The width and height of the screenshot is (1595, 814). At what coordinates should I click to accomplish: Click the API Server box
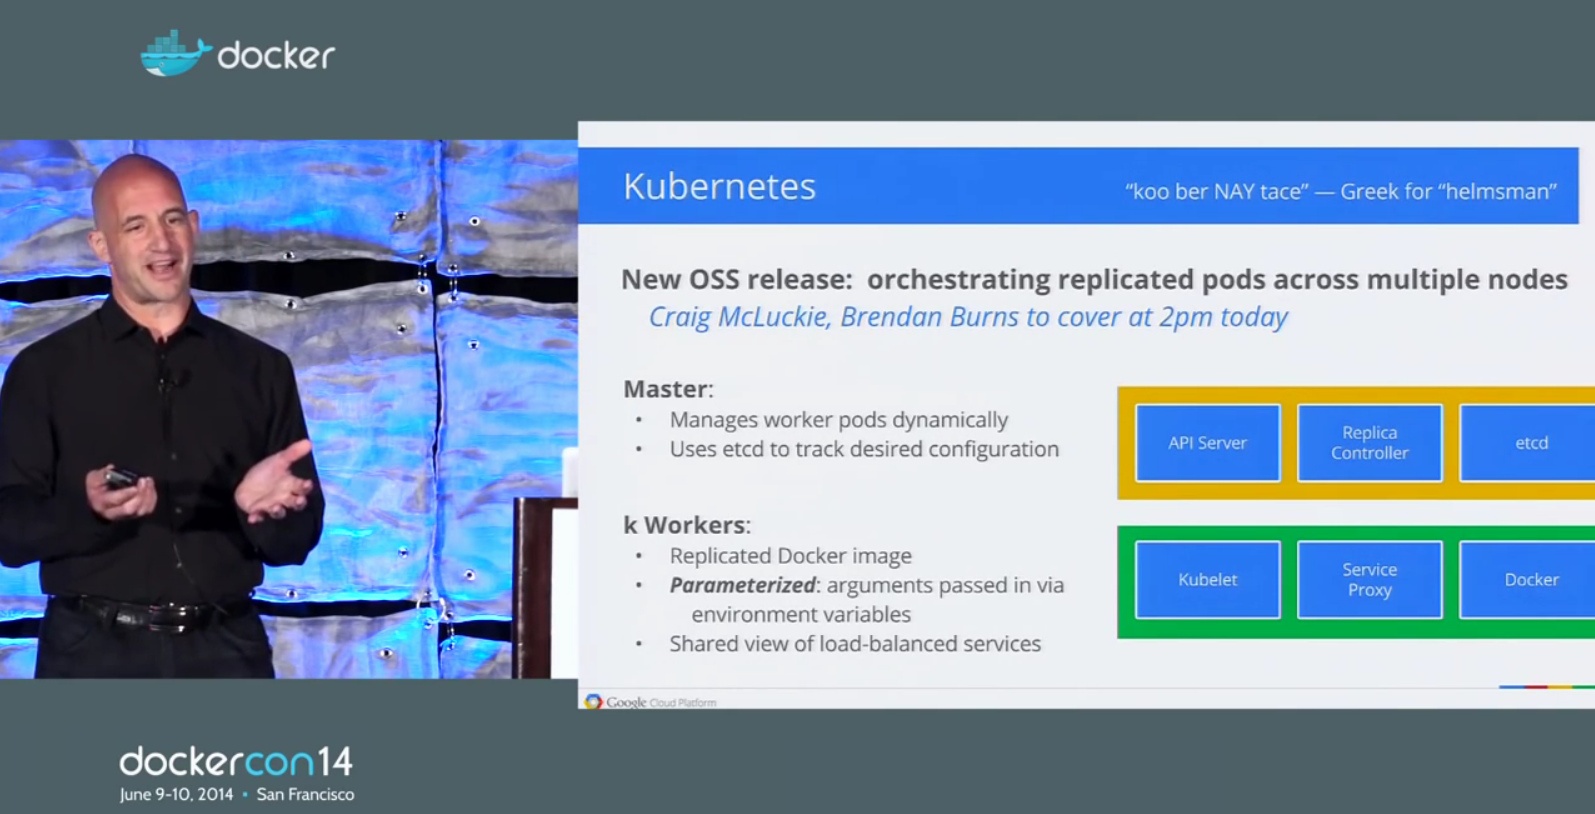point(1207,443)
